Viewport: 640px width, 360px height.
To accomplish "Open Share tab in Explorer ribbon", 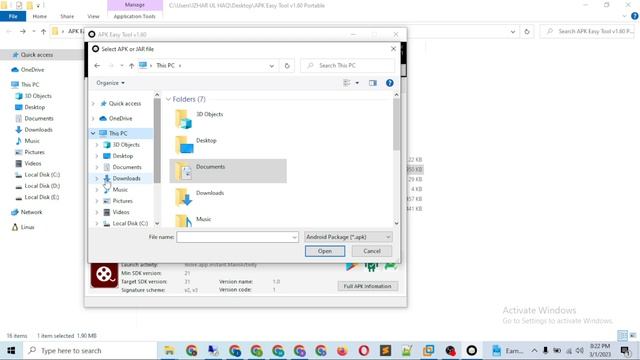I will pos(67,16).
